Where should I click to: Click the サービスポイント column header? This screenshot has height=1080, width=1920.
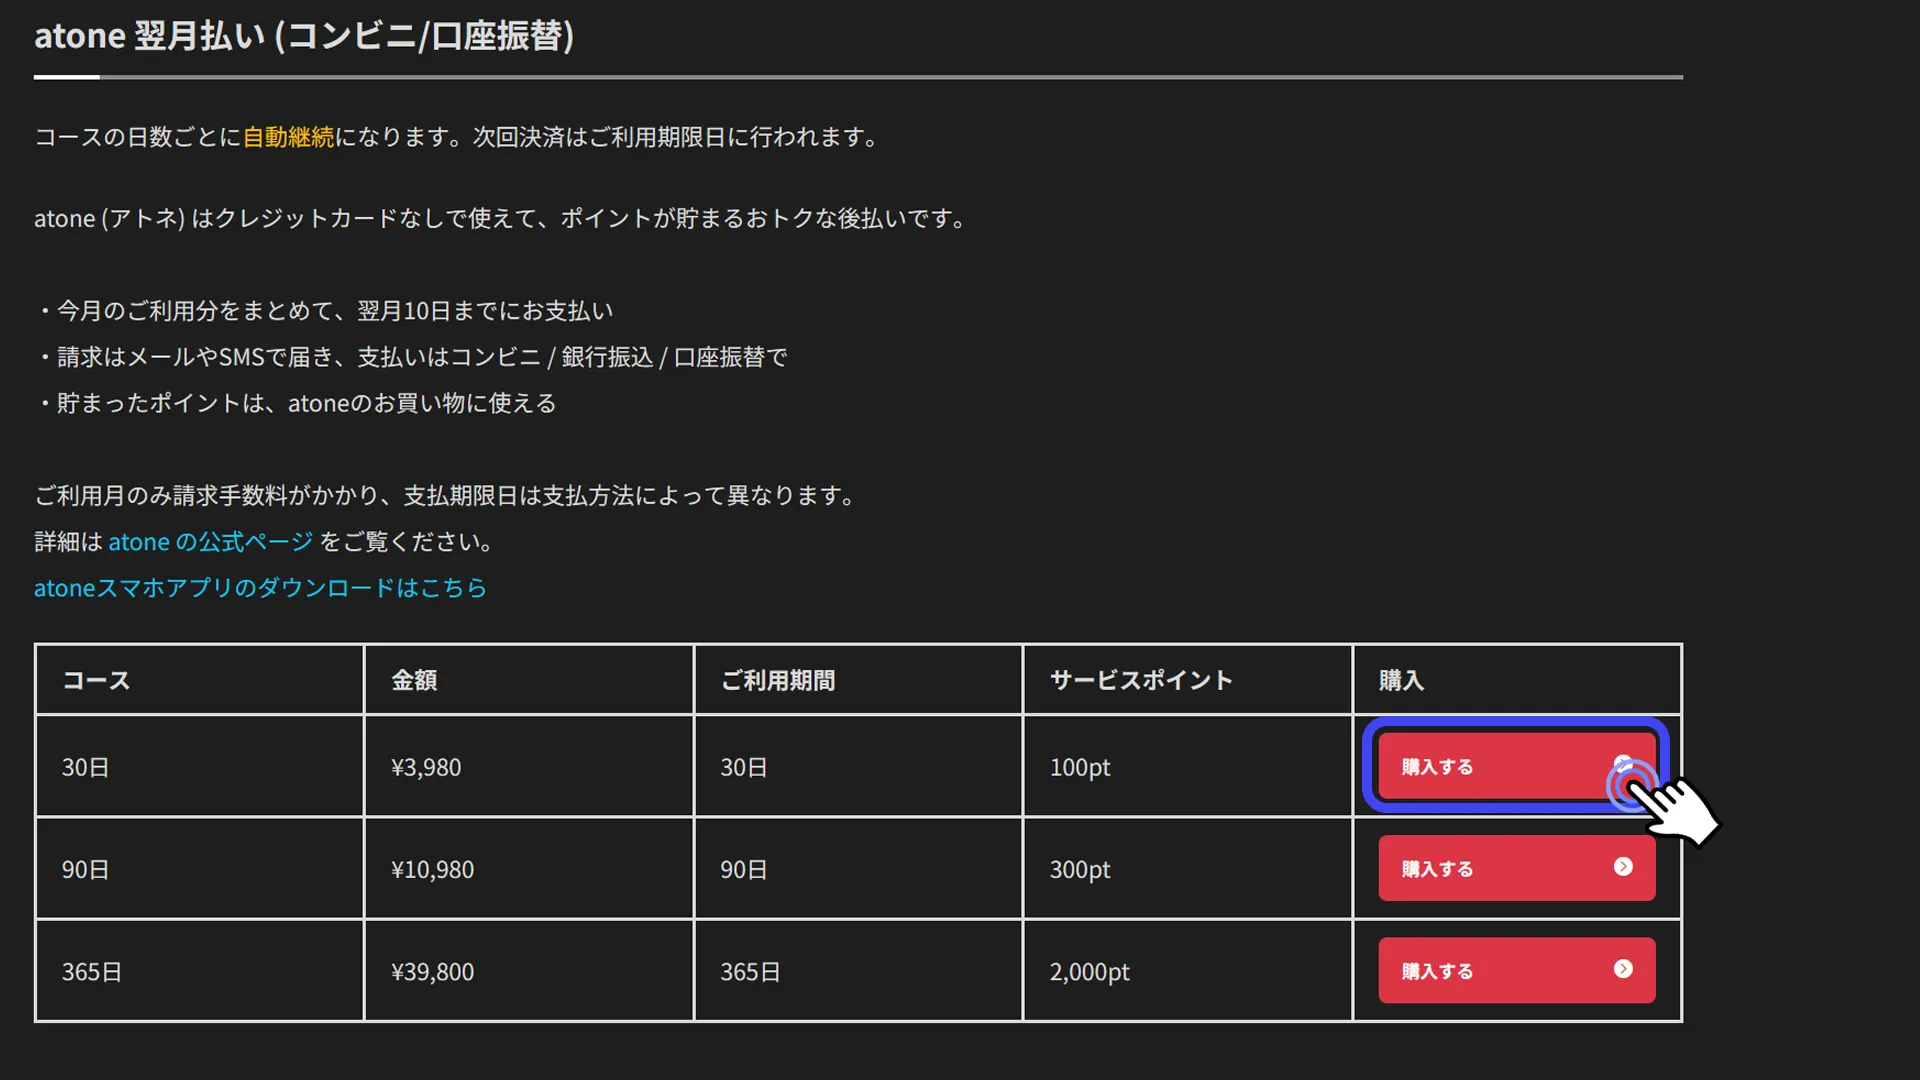(1141, 681)
